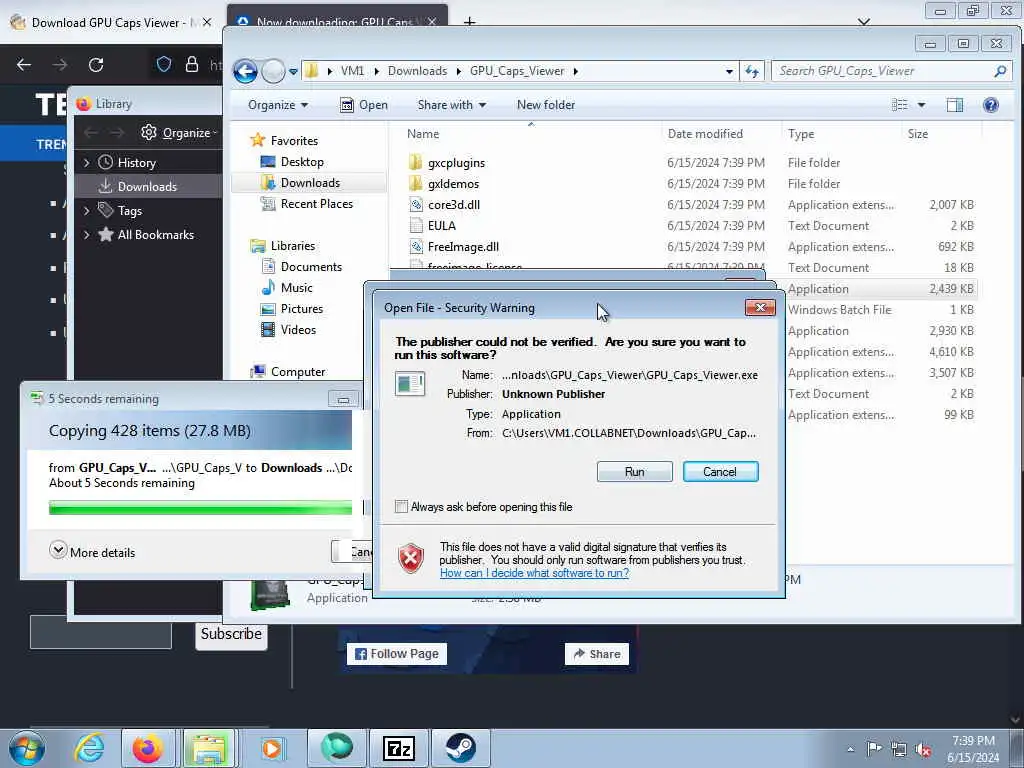Sort by the Size column header
The width and height of the screenshot is (1024, 768).
pos(918,133)
